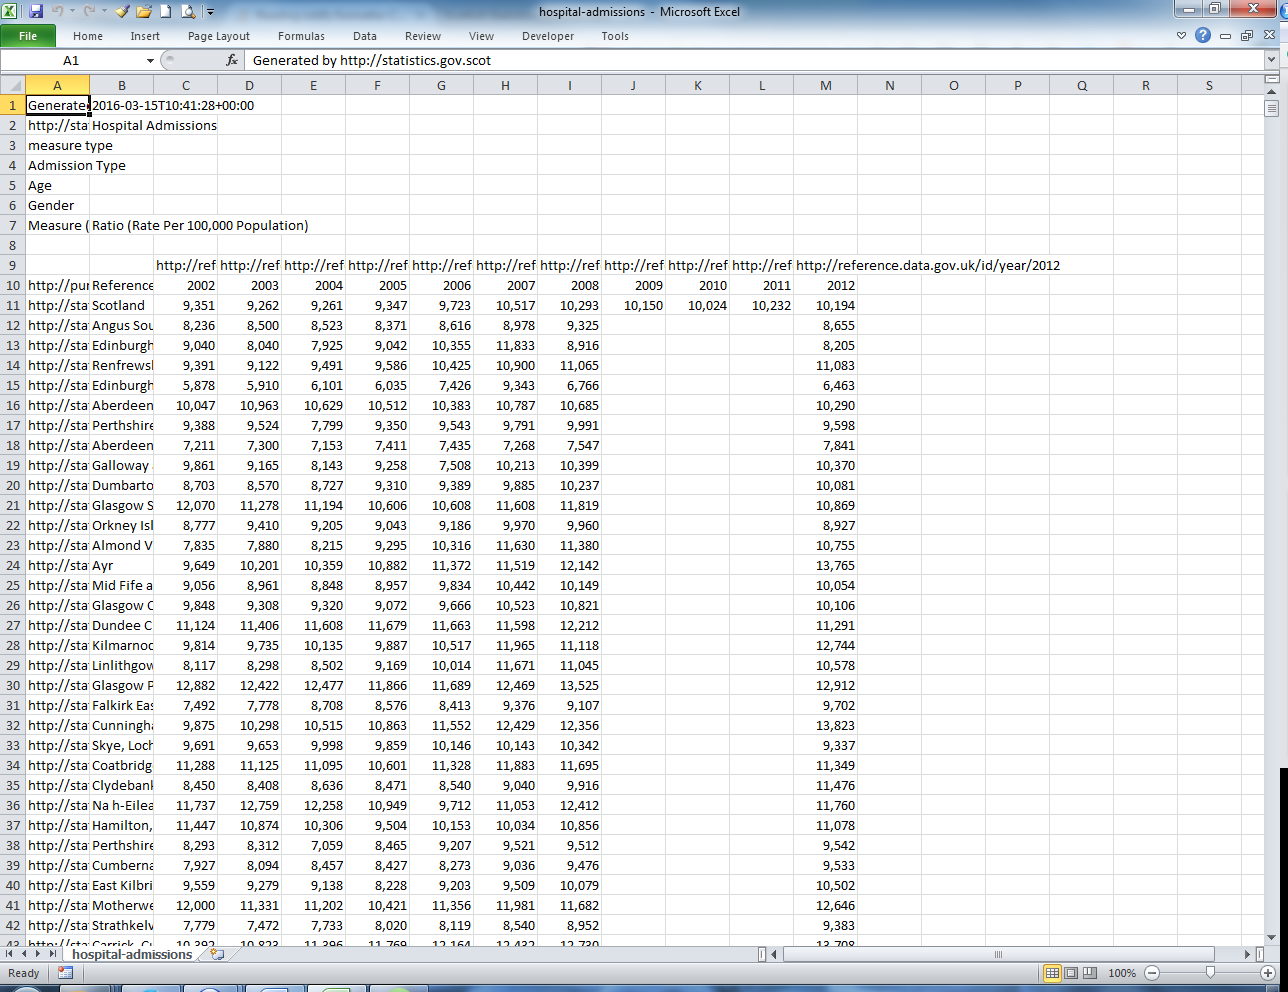
Task: Go to the next sheet tab
Action: pyautogui.click(x=40, y=954)
